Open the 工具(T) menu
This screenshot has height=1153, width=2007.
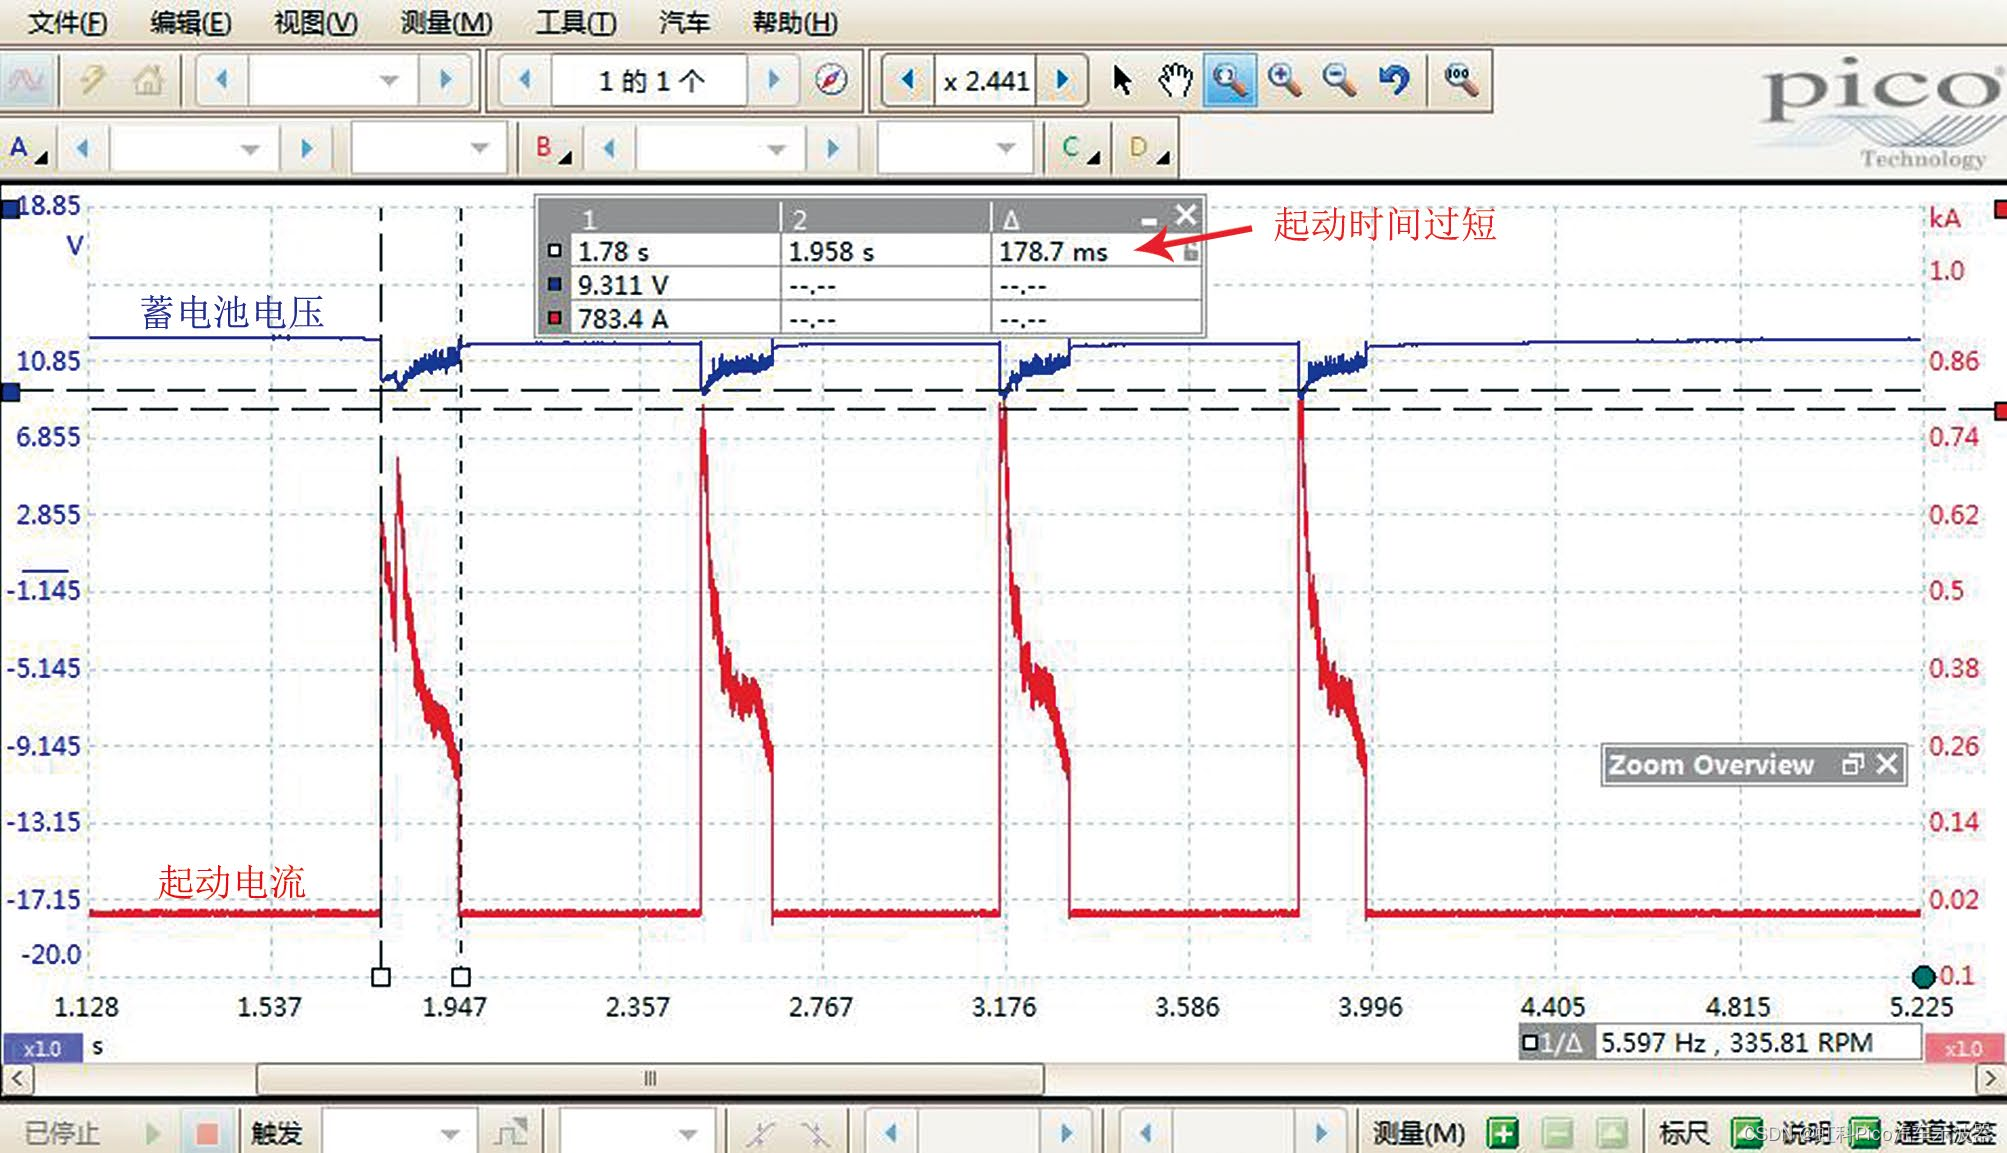(576, 22)
